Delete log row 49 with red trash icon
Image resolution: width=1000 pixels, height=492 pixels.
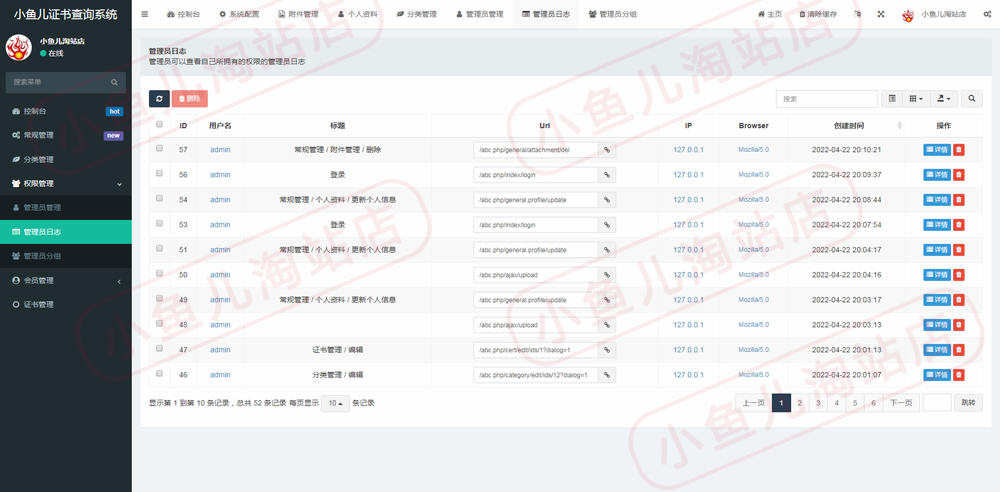point(959,300)
